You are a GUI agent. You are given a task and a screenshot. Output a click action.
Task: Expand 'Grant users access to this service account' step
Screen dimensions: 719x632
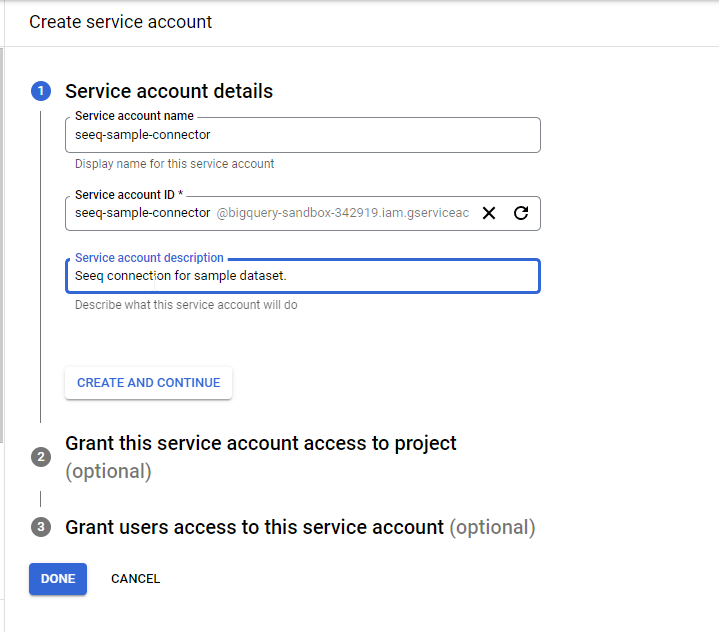[x=254, y=527]
